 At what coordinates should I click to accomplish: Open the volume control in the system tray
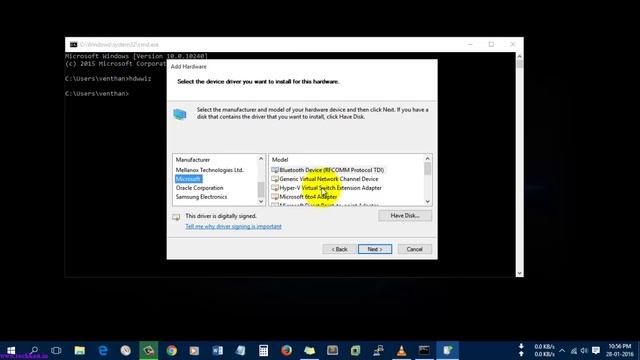coord(584,351)
